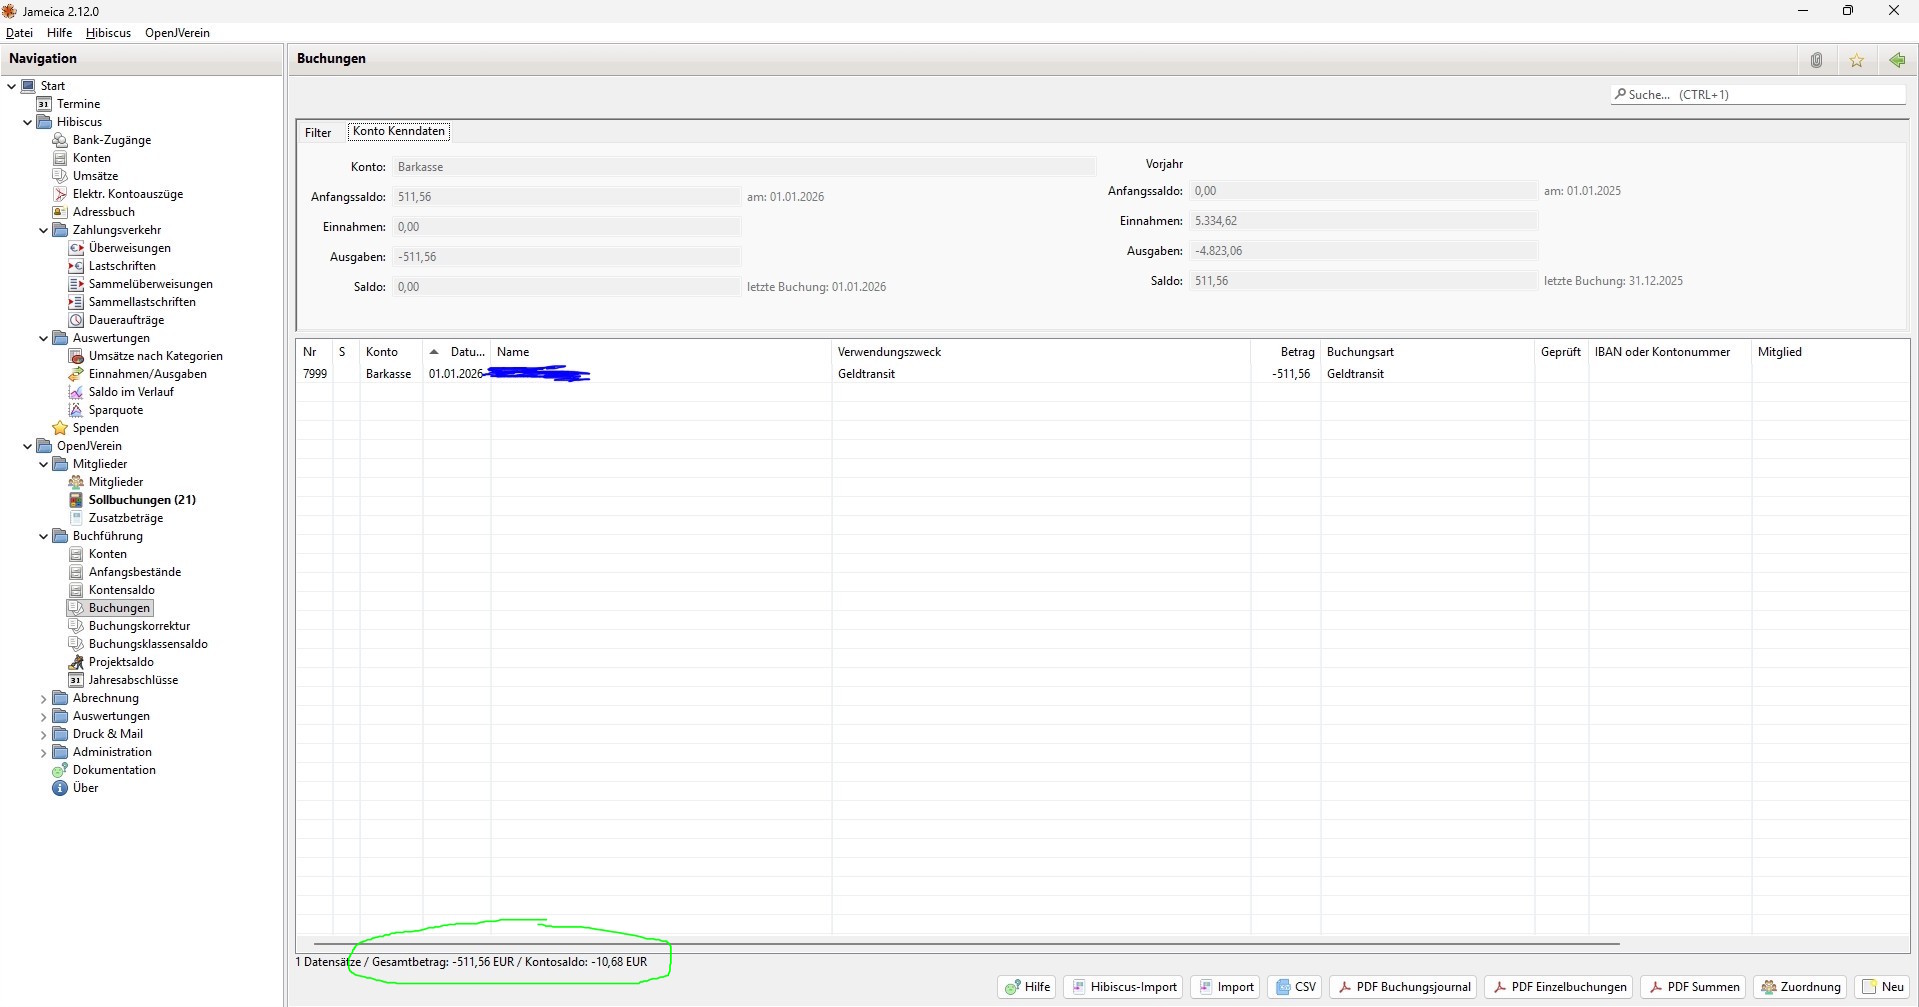The height and width of the screenshot is (1007, 1919).
Task: Open the OpenJVerein menu
Action: 177,33
